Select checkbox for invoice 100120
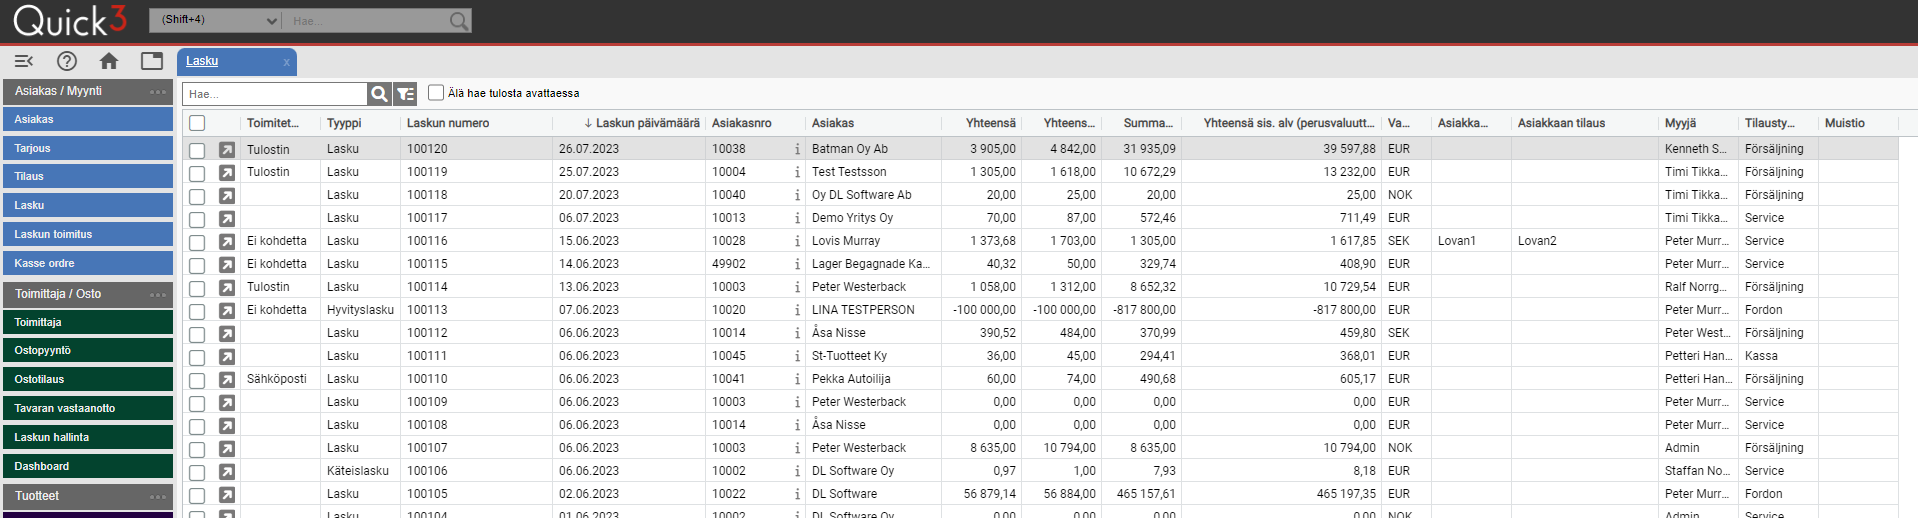The width and height of the screenshot is (1918, 518). [197, 150]
